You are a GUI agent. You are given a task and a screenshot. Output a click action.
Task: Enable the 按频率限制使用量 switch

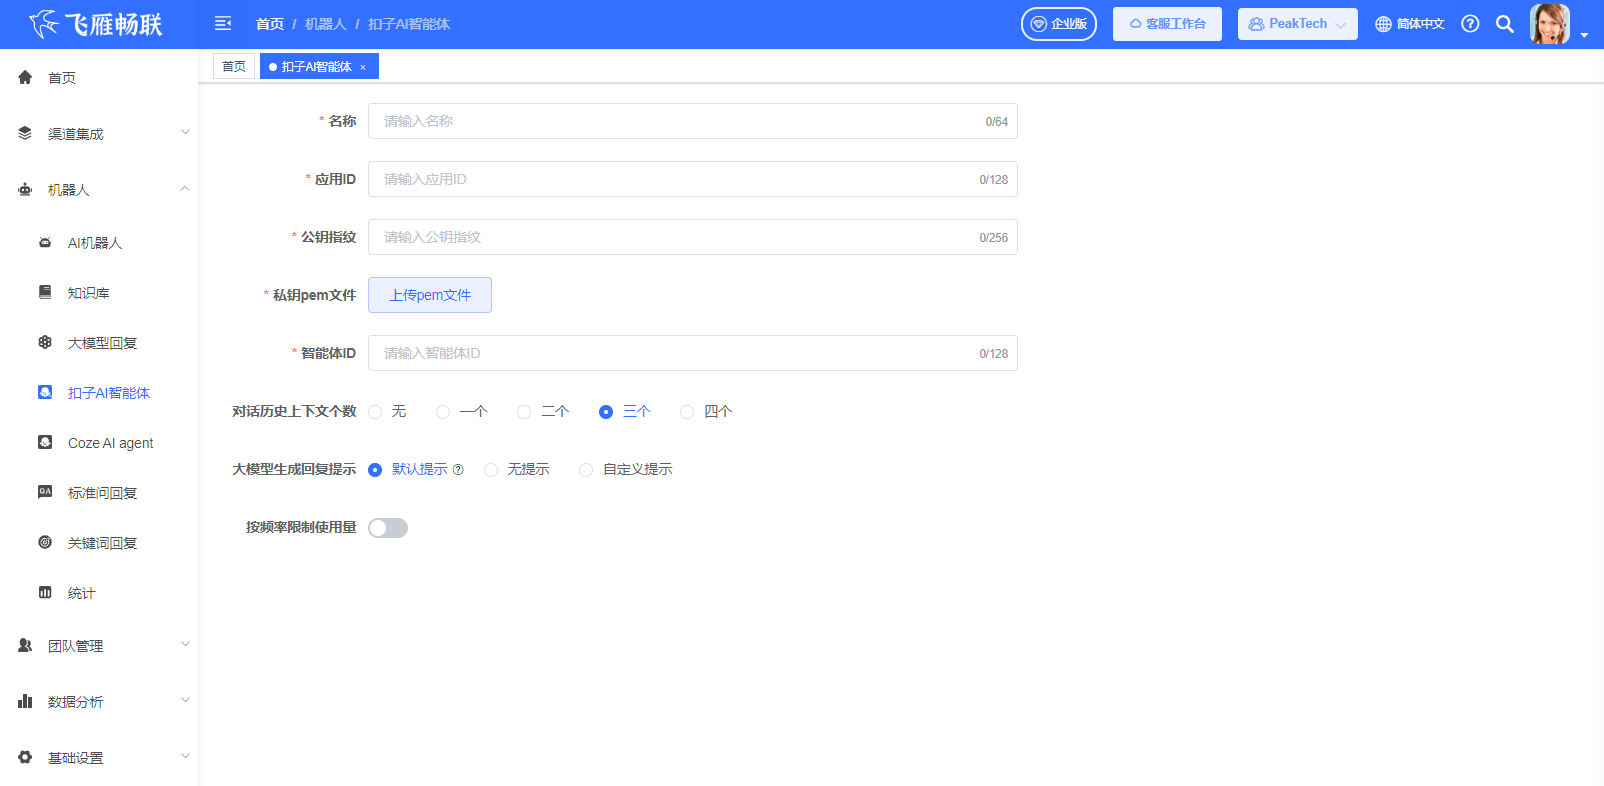388,528
